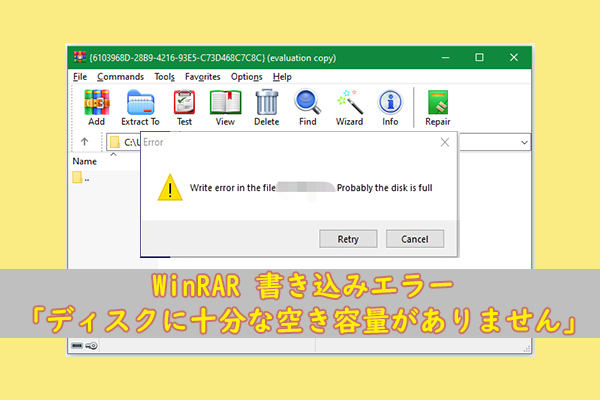
Task: Open the View file tool
Action: pyautogui.click(x=225, y=108)
